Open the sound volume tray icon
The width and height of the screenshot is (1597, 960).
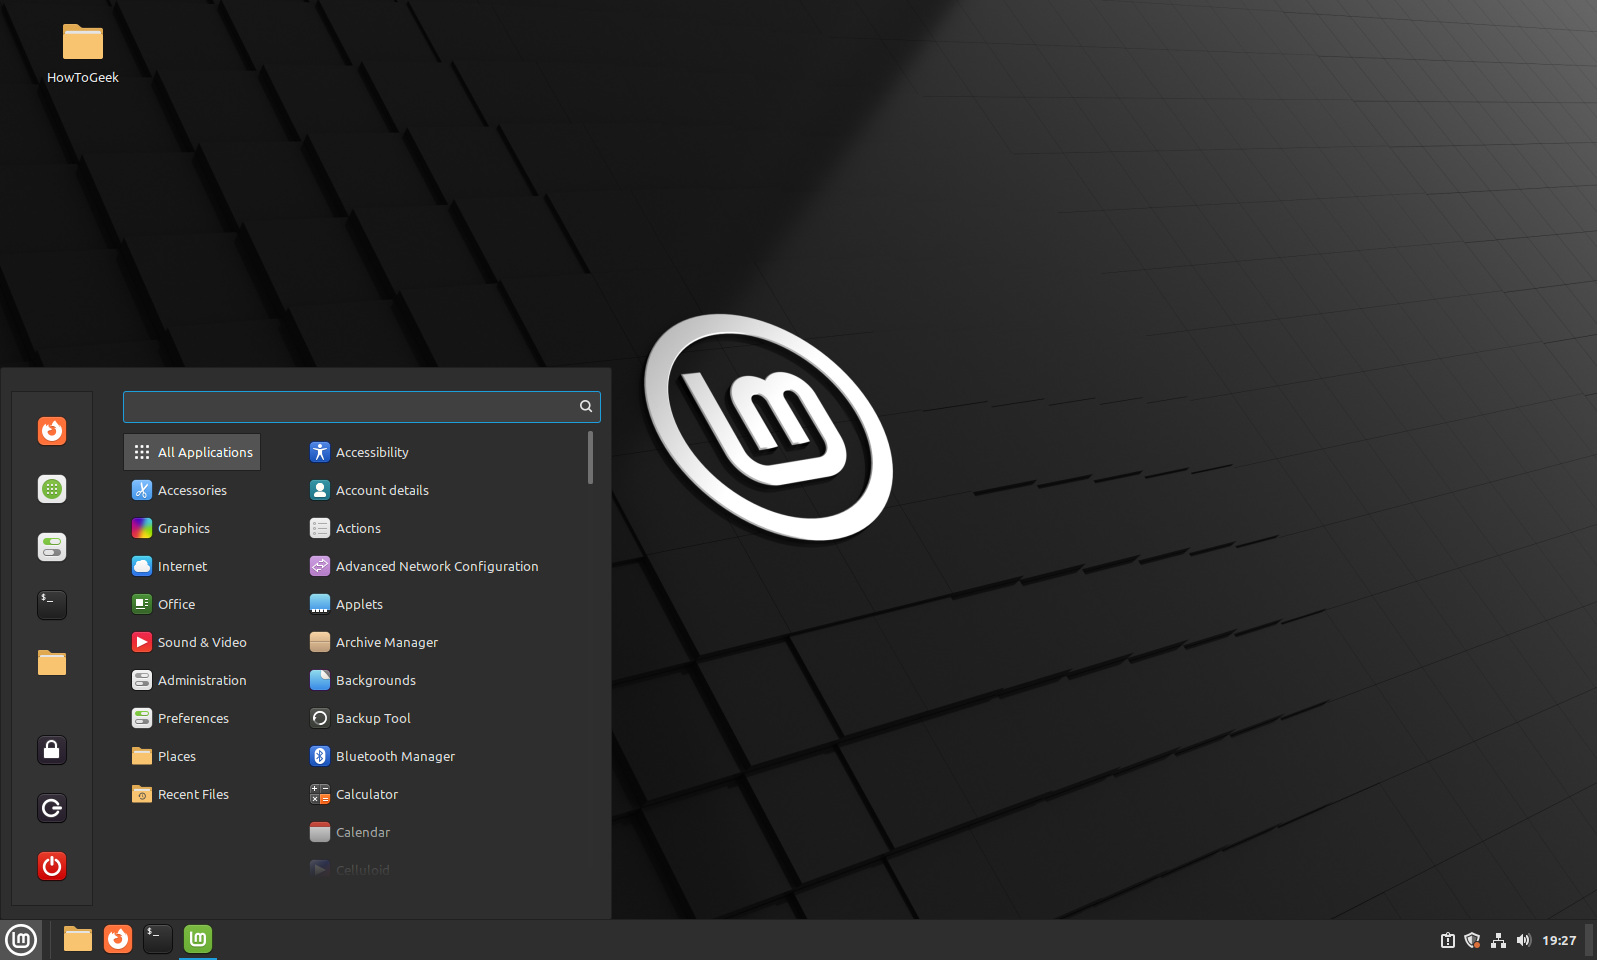coord(1523,940)
